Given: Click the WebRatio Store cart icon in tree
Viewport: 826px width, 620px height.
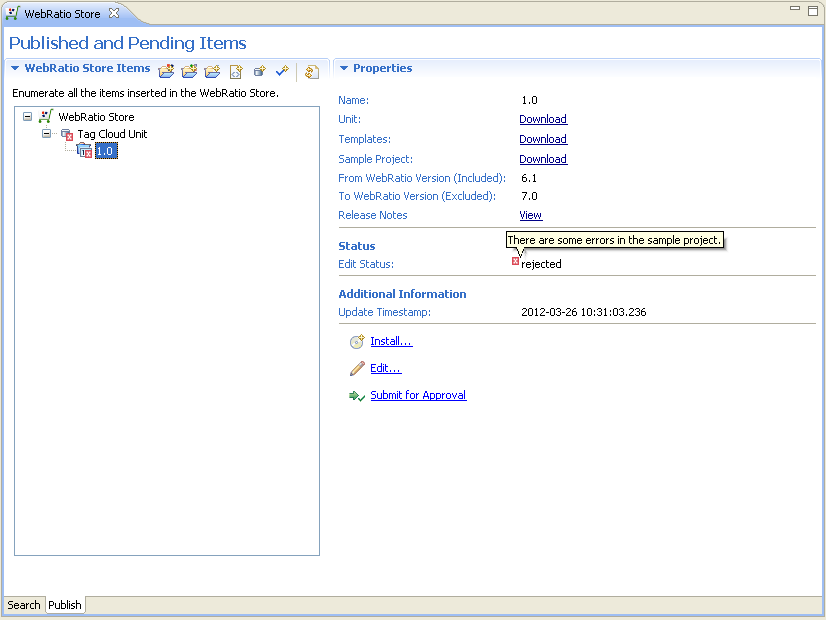Looking at the screenshot, I should click(x=46, y=116).
